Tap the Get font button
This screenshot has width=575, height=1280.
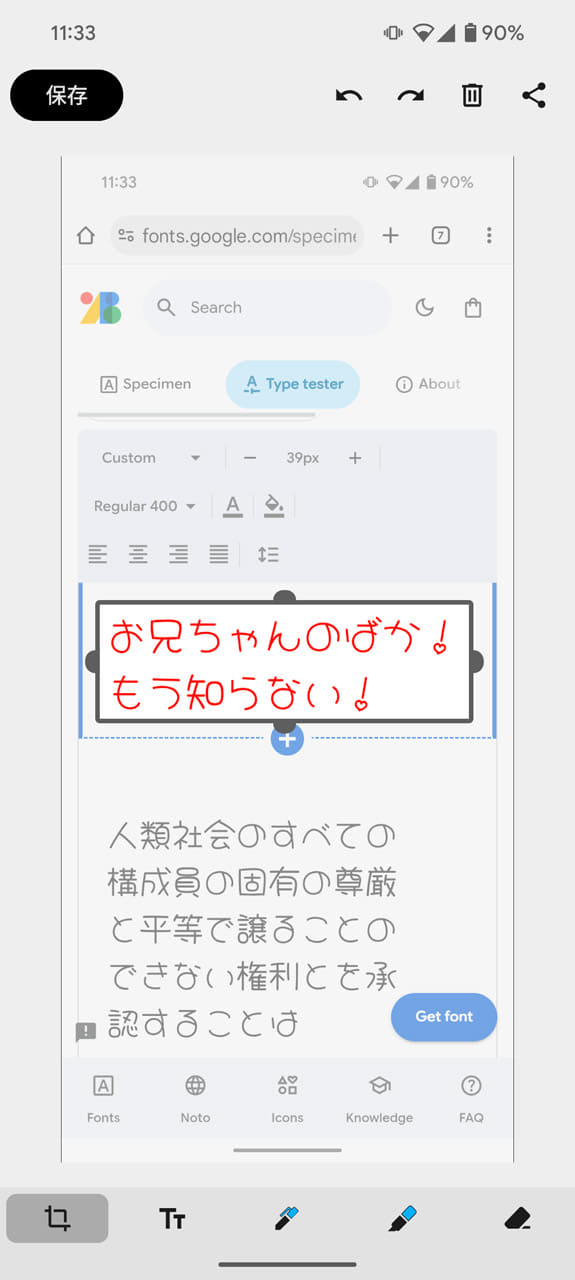pos(444,1016)
